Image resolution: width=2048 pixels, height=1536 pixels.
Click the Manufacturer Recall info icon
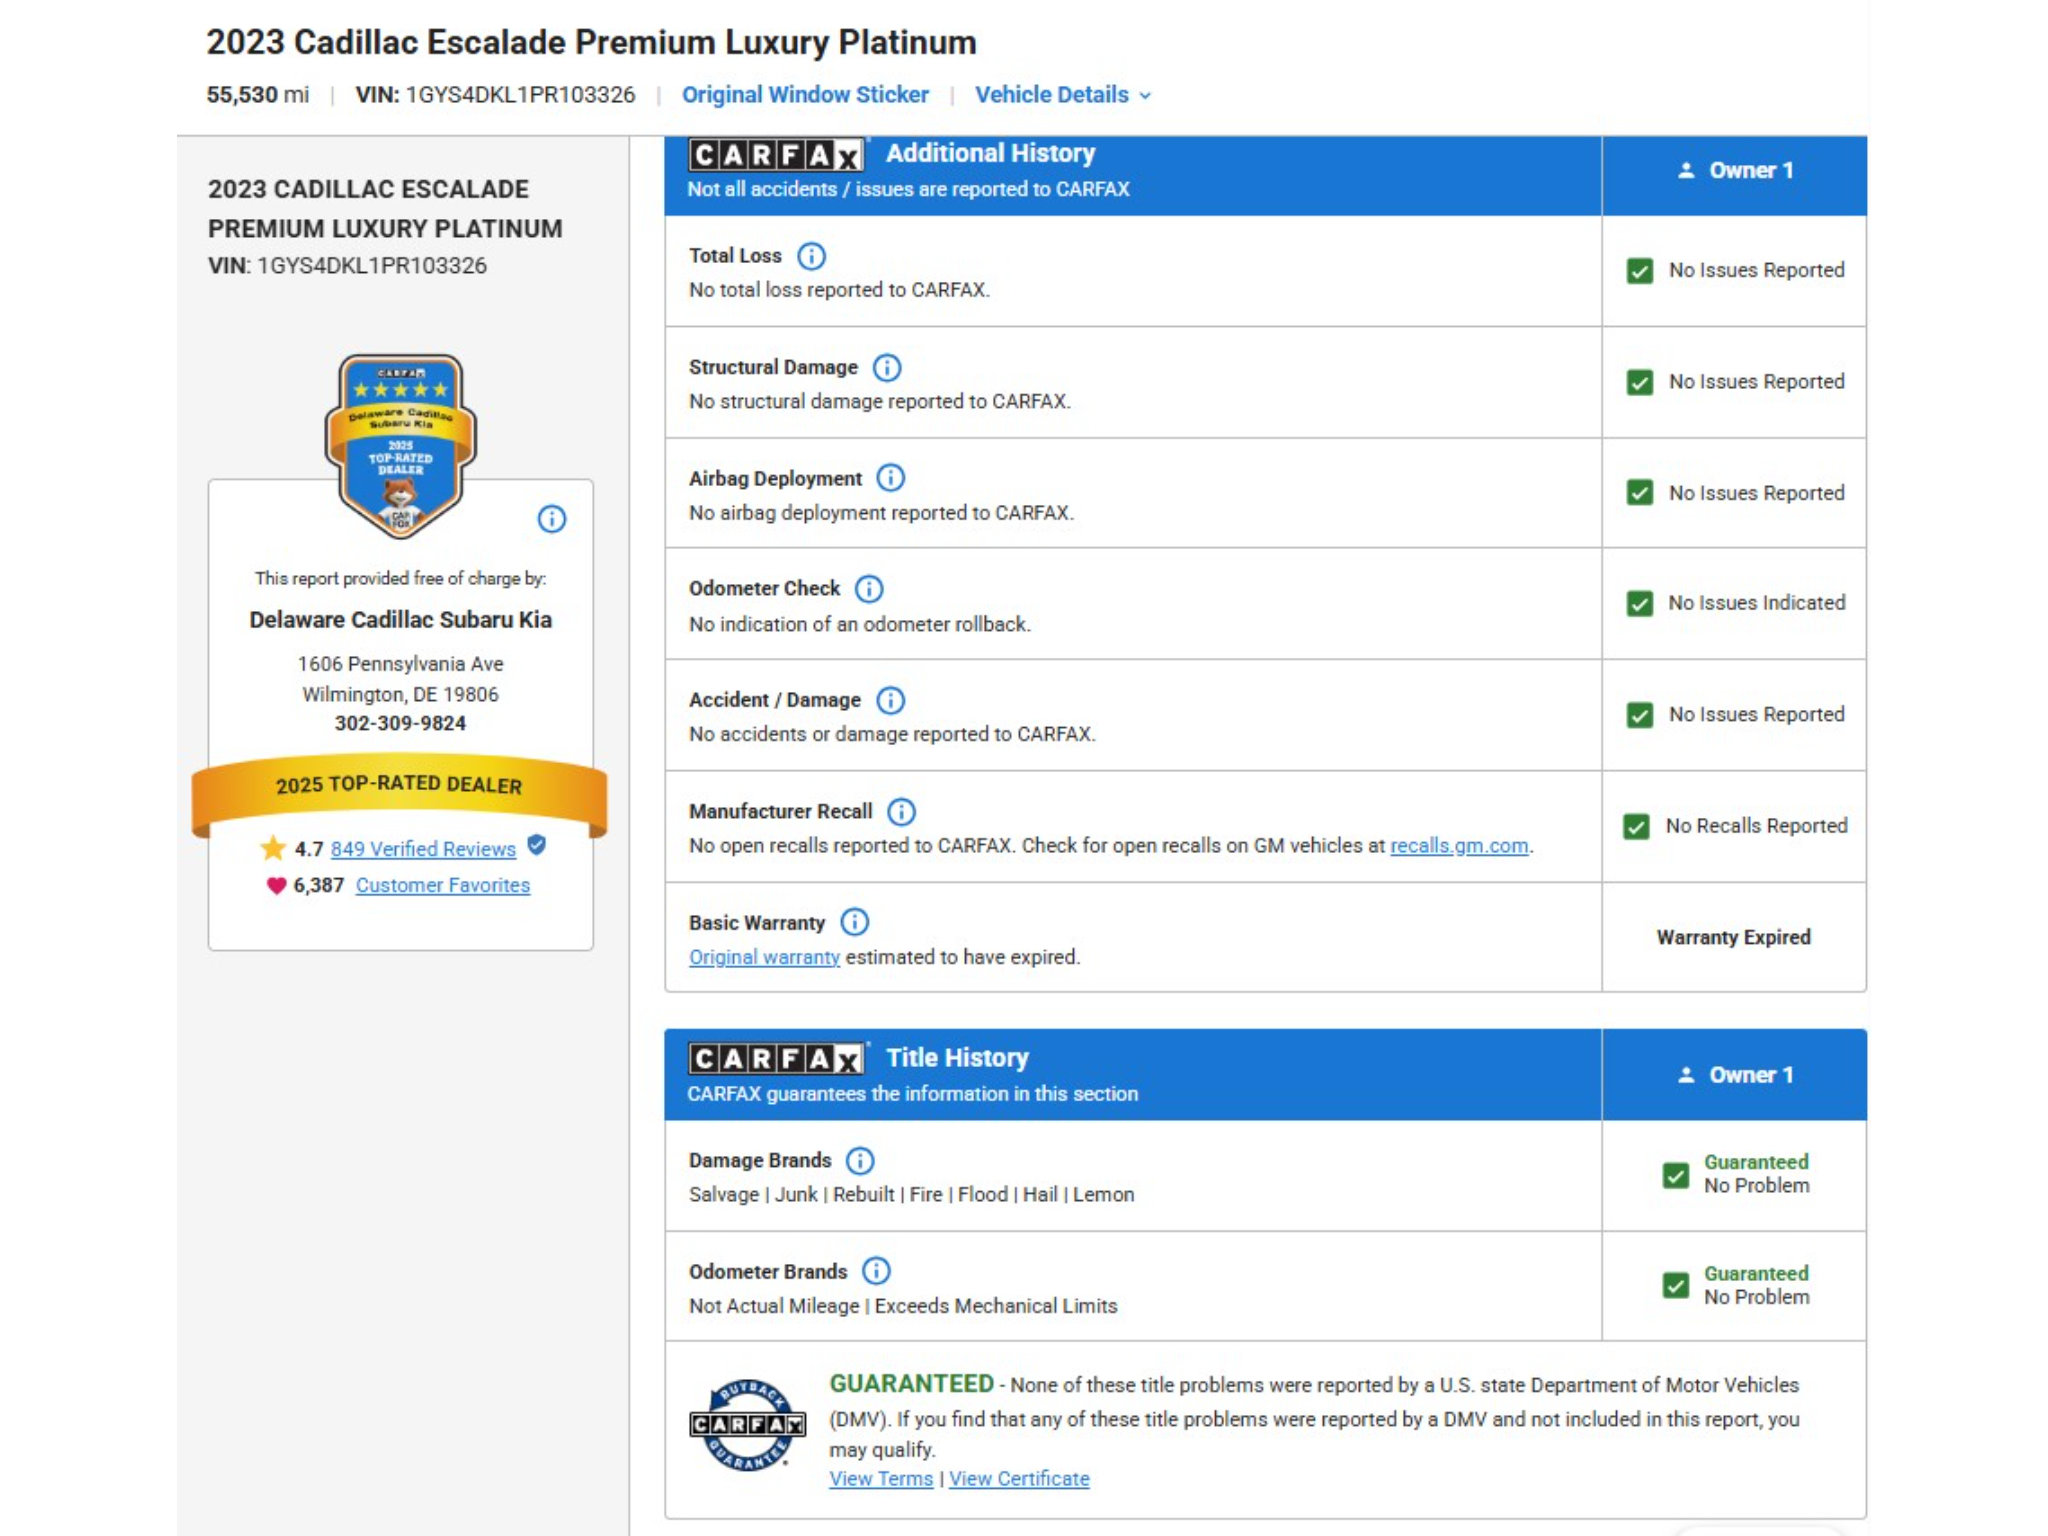pos(901,811)
